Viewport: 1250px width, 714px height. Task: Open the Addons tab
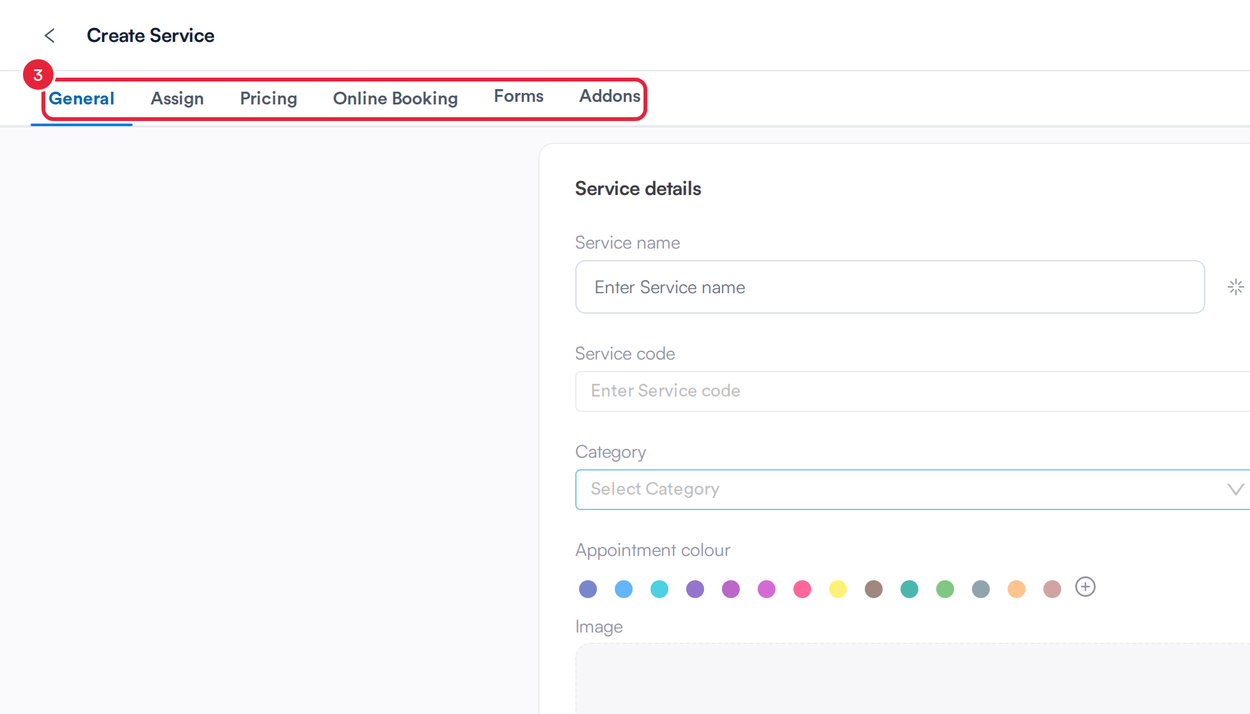tap(609, 96)
